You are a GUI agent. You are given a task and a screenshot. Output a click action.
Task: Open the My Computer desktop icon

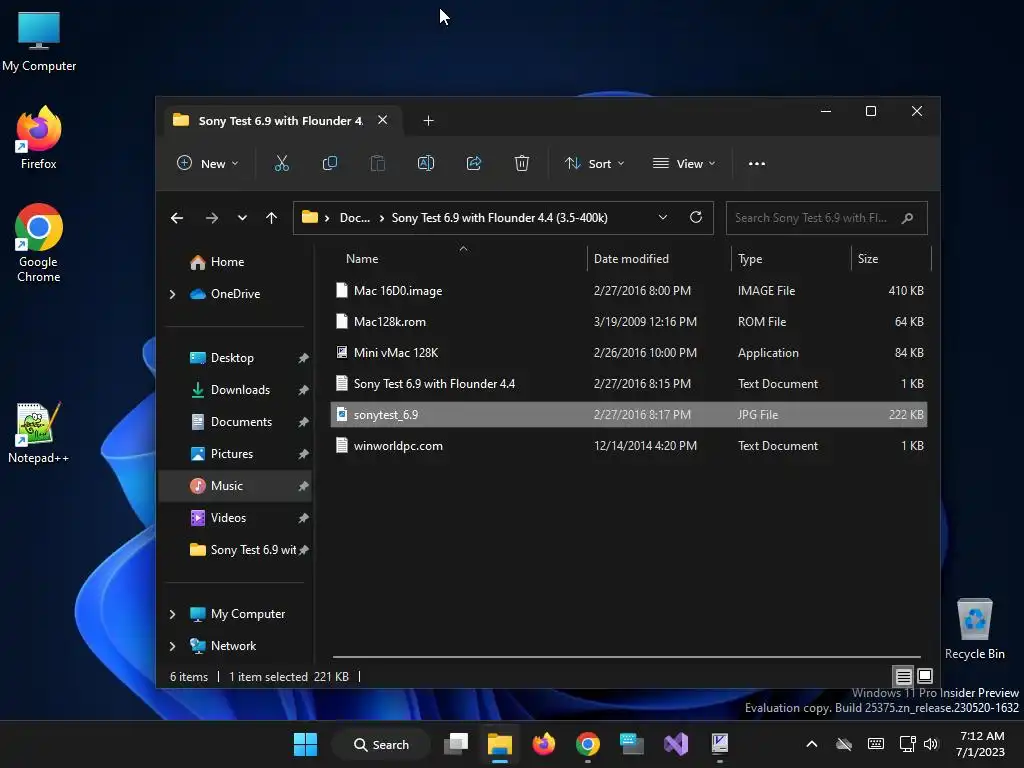tap(39, 42)
